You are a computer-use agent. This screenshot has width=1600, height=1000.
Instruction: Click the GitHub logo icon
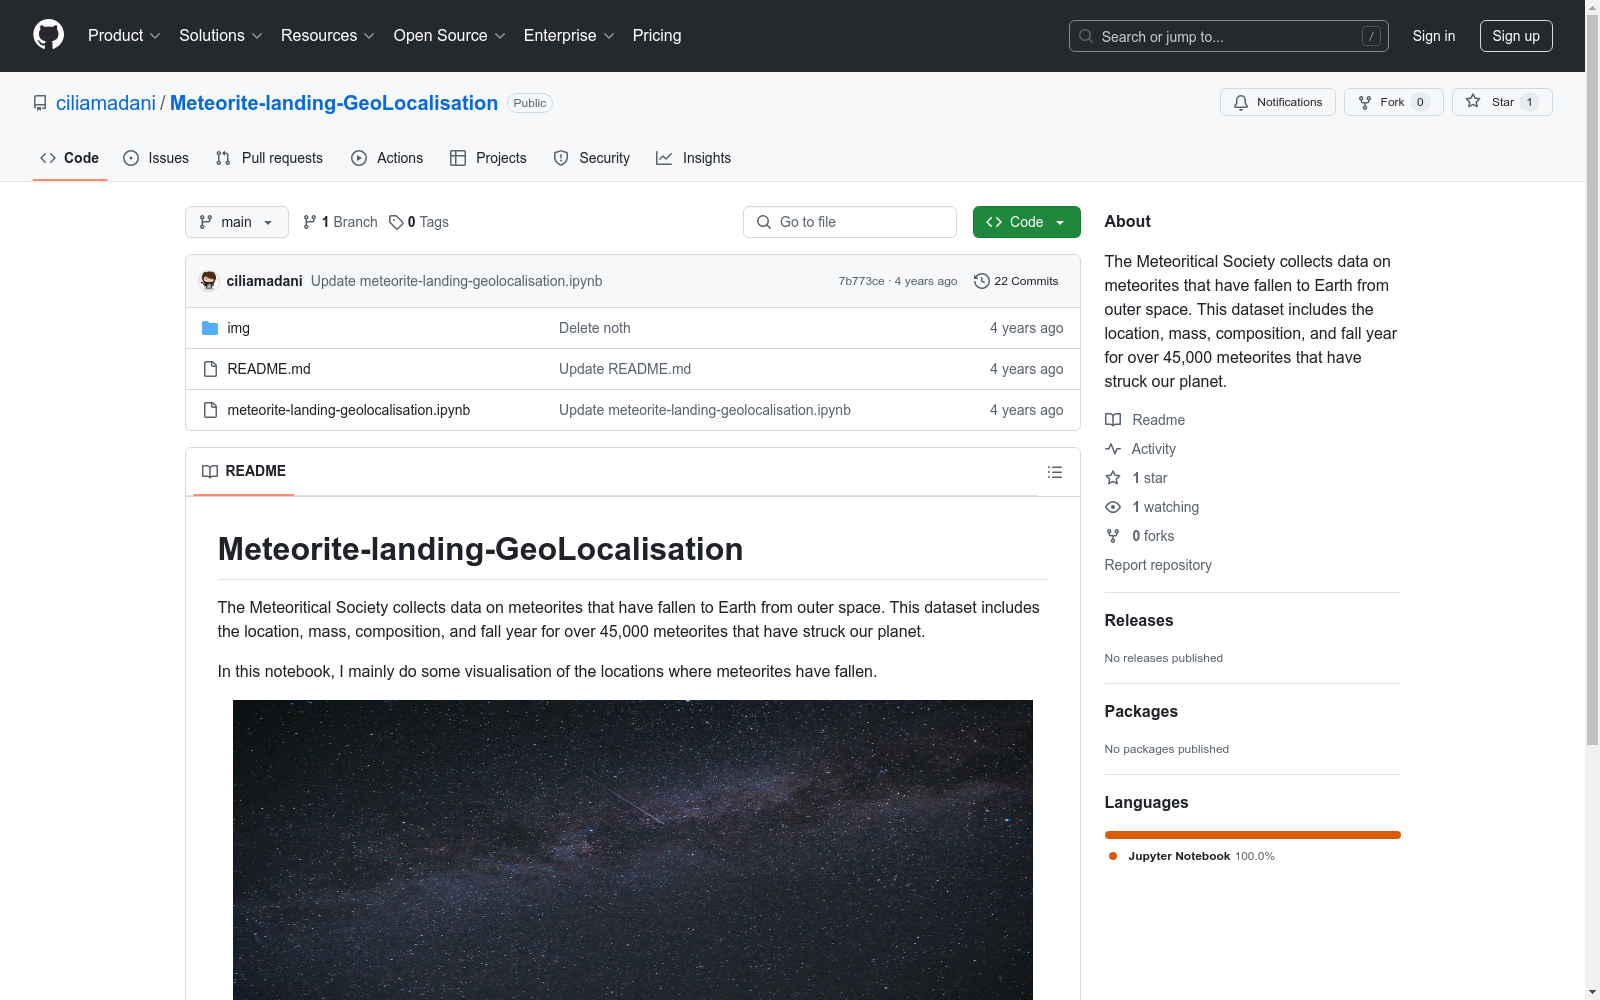pyautogui.click(x=48, y=35)
